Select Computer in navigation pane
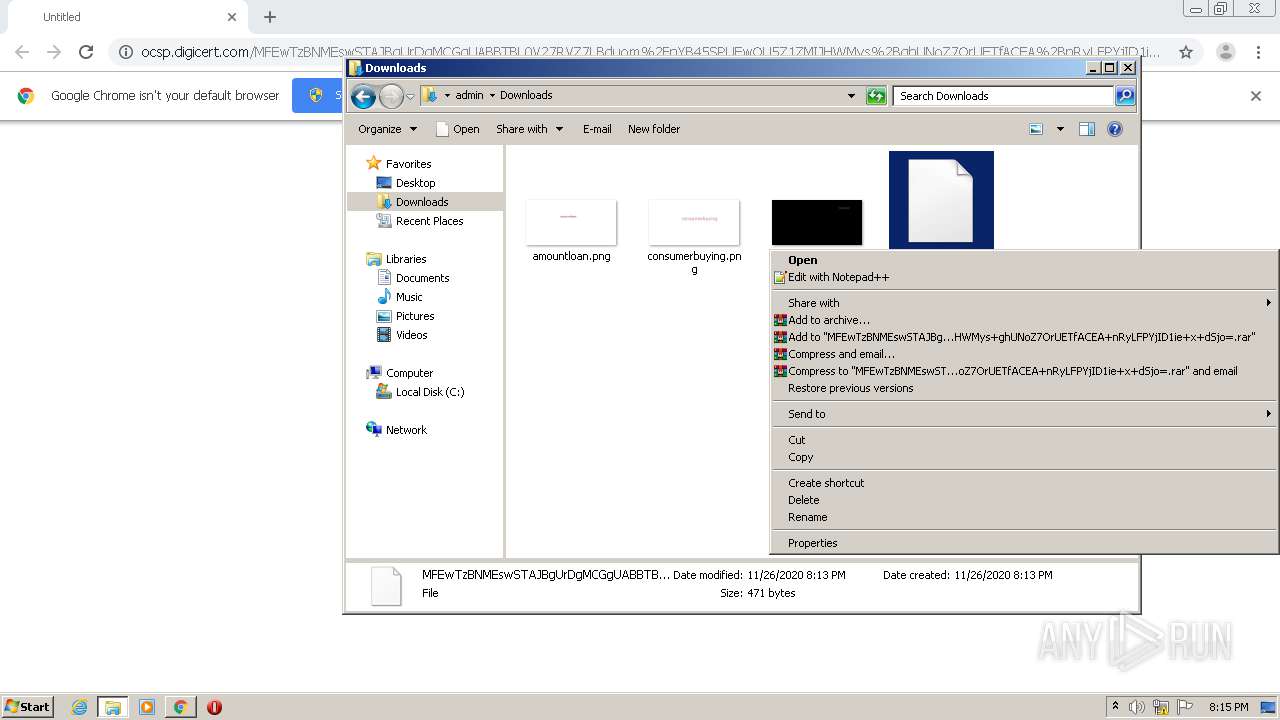The width and height of the screenshot is (1280, 720). pos(409,373)
